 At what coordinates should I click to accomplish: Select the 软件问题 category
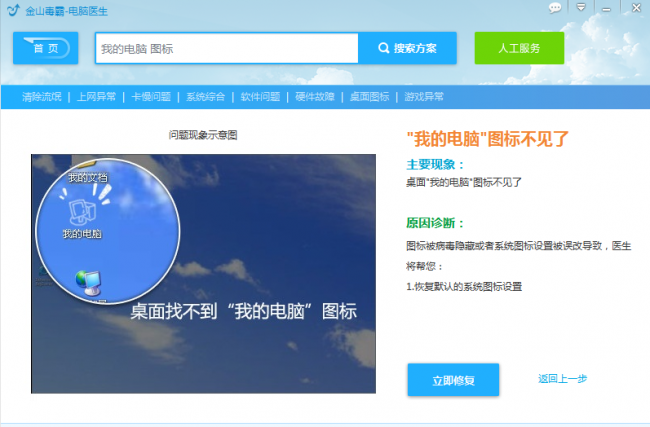coord(260,97)
